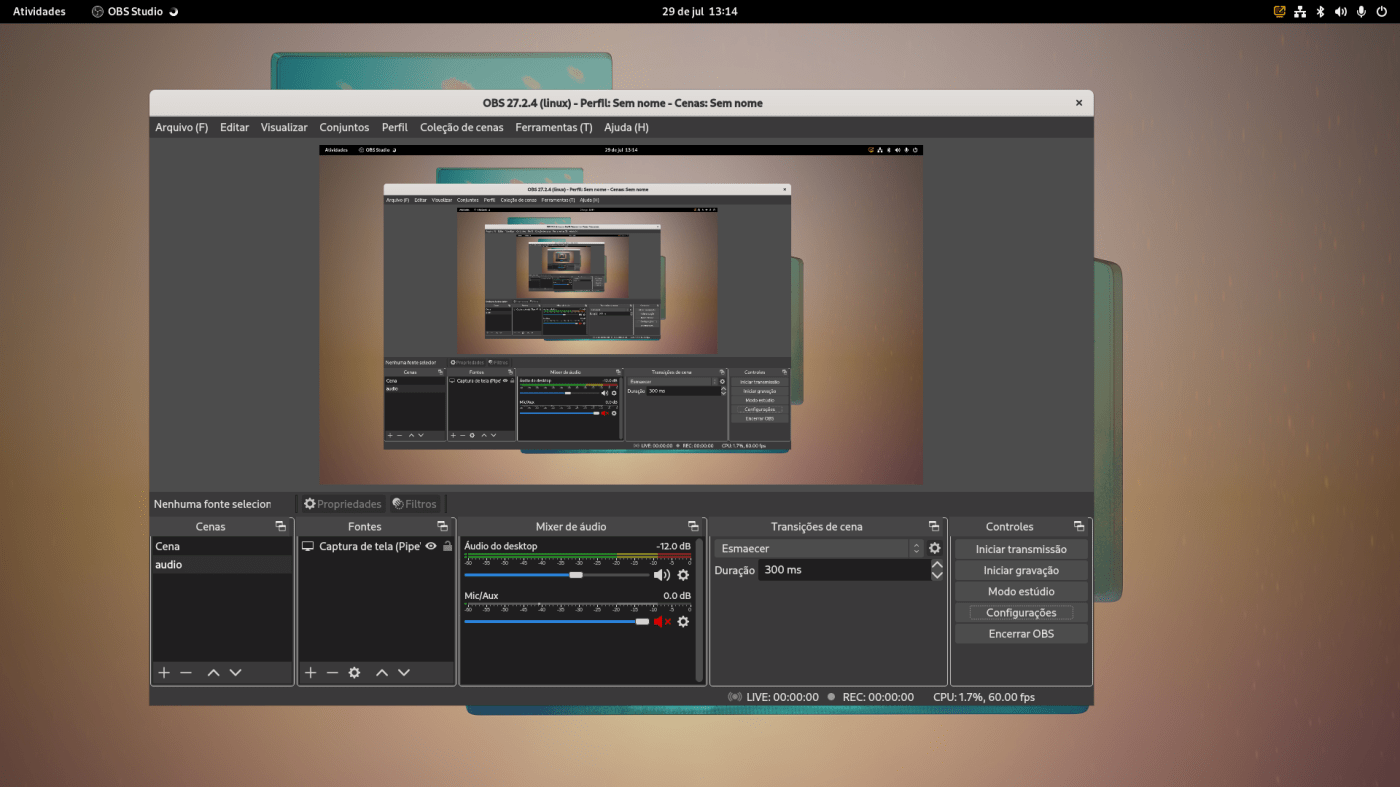Enable Modo estúdio
Viewport: 1400px width, 787px height.
point(1020,590)
